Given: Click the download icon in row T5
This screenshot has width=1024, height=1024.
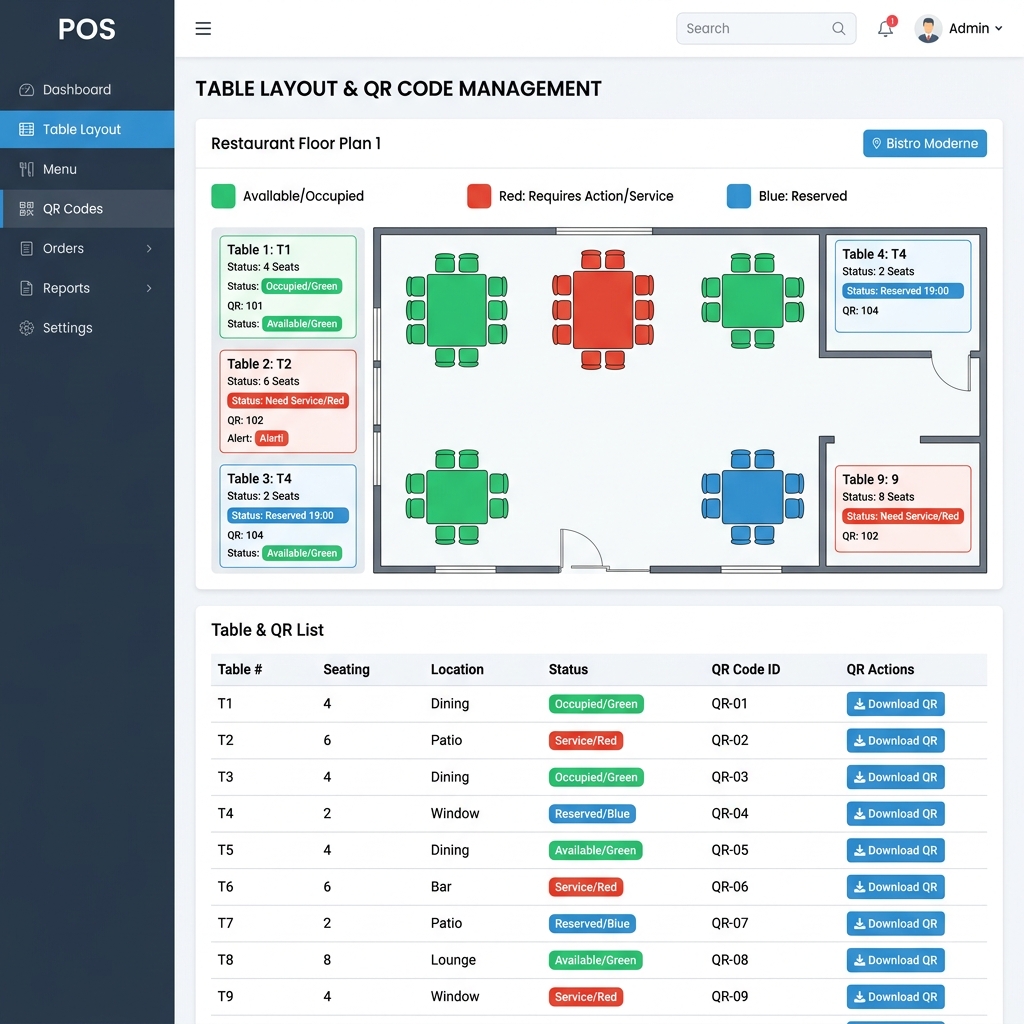Looking at the screenshot, I should pyautogui.click(x=859, y=850).
